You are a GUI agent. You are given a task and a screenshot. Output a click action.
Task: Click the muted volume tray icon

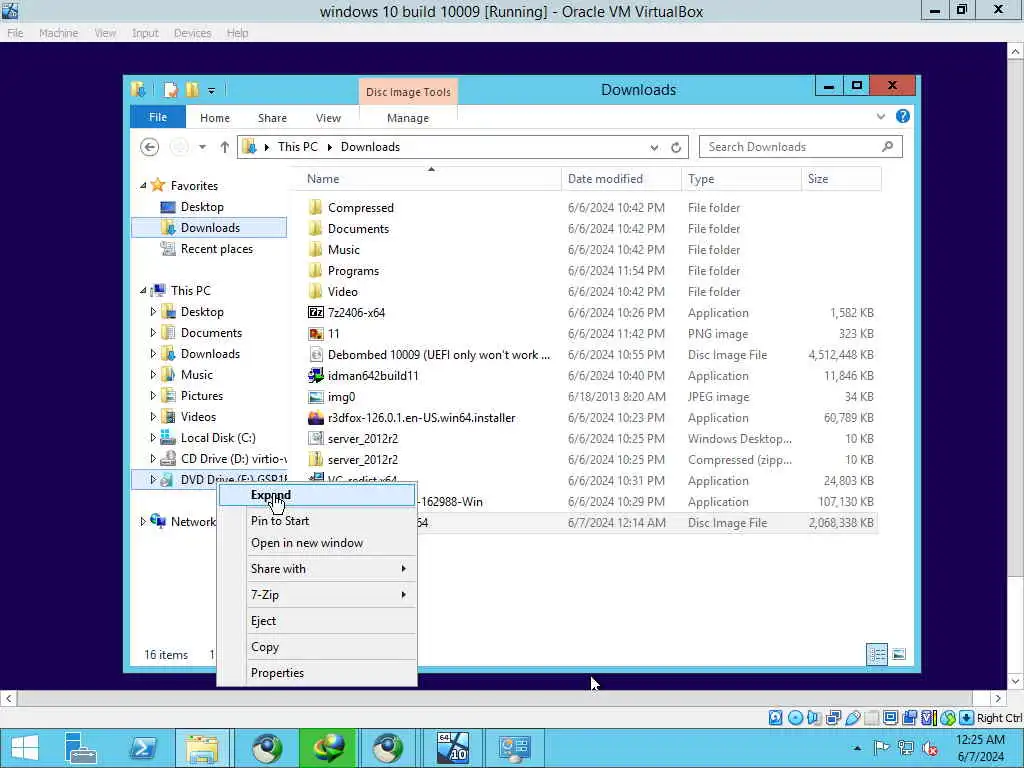click(930, 748)
